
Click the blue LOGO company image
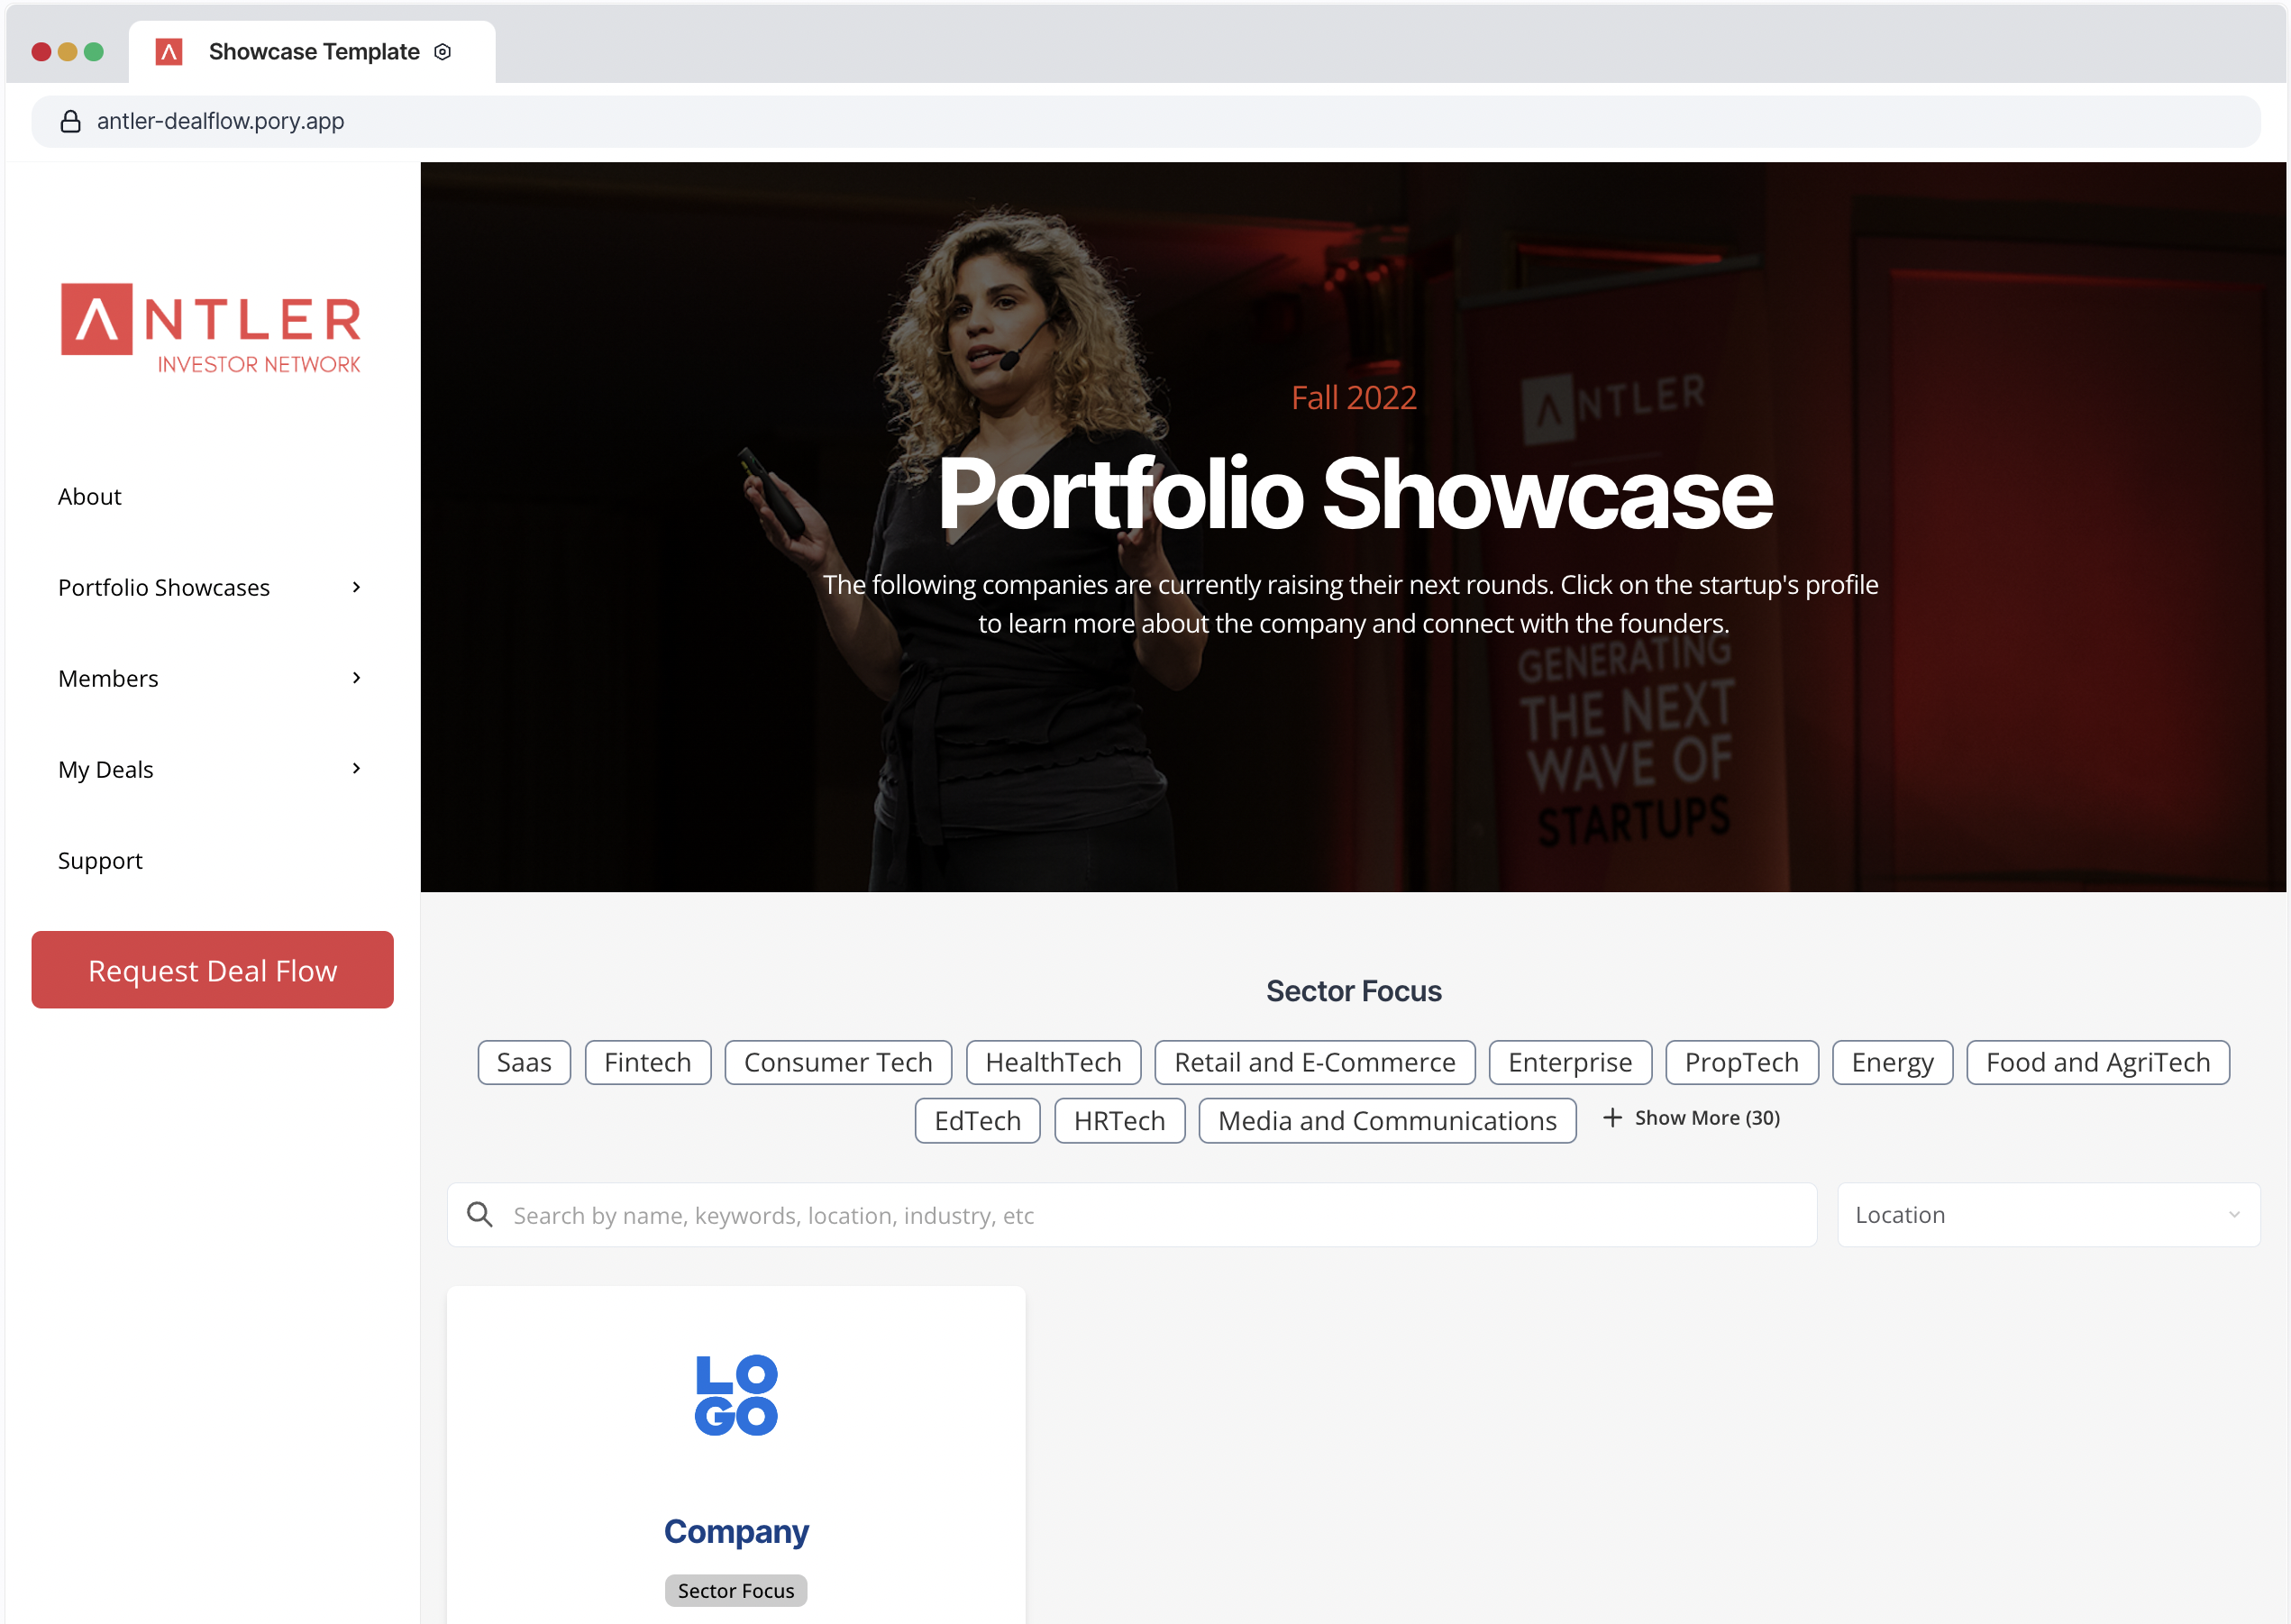pos(736,1395)
